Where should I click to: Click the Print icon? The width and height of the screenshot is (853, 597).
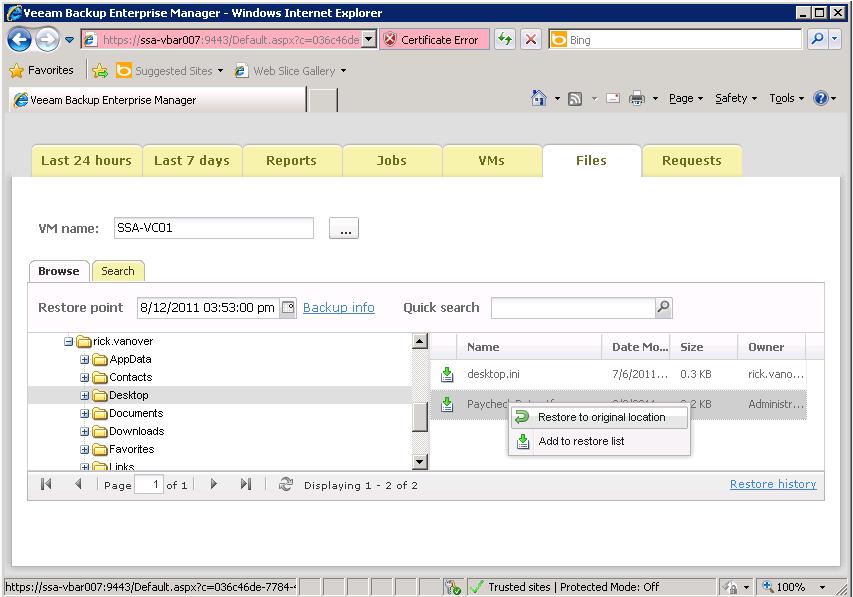click(x=636, y=99)
